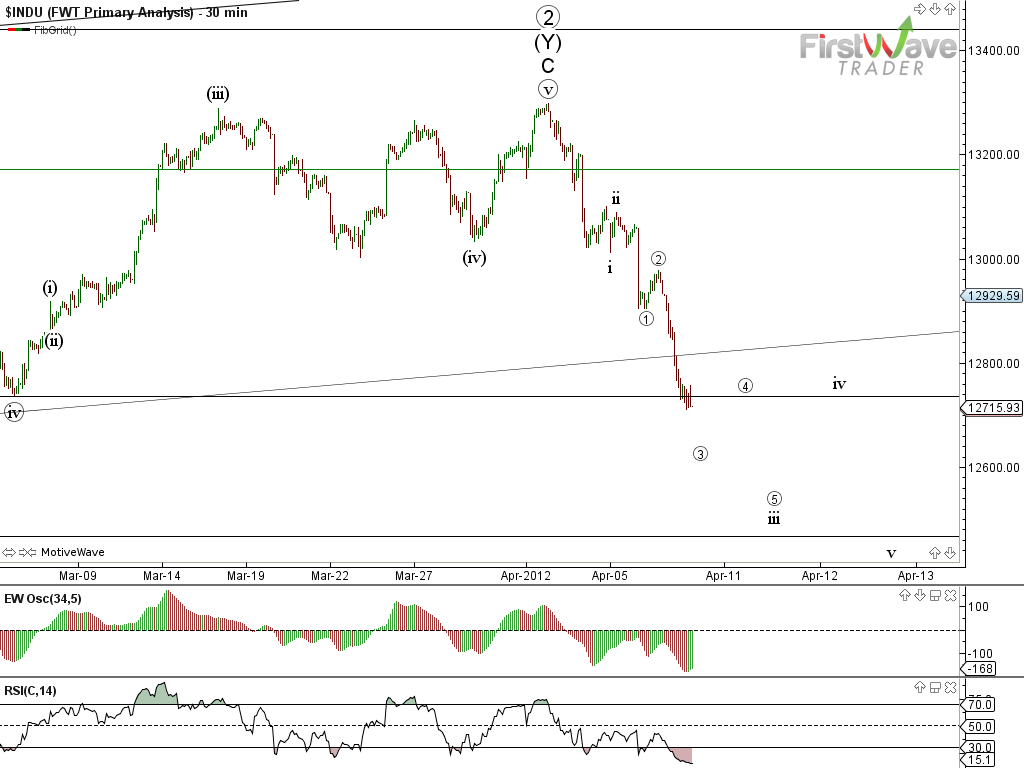Click the circled 2 wave label at chart top

[547, 16]
